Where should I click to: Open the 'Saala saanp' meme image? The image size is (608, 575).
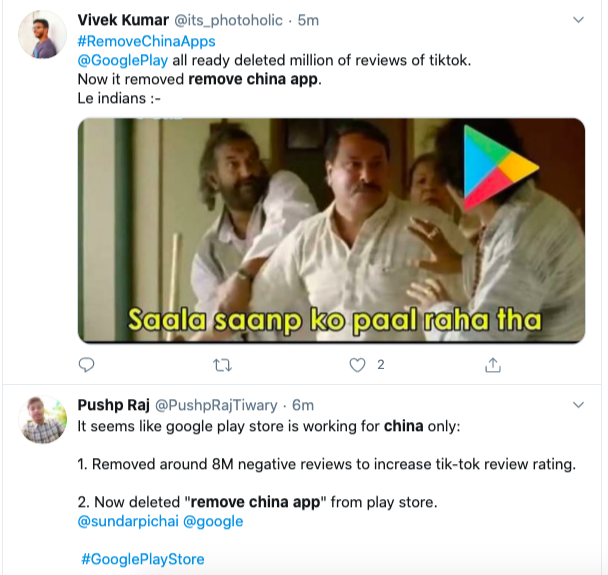click(331, 231)
